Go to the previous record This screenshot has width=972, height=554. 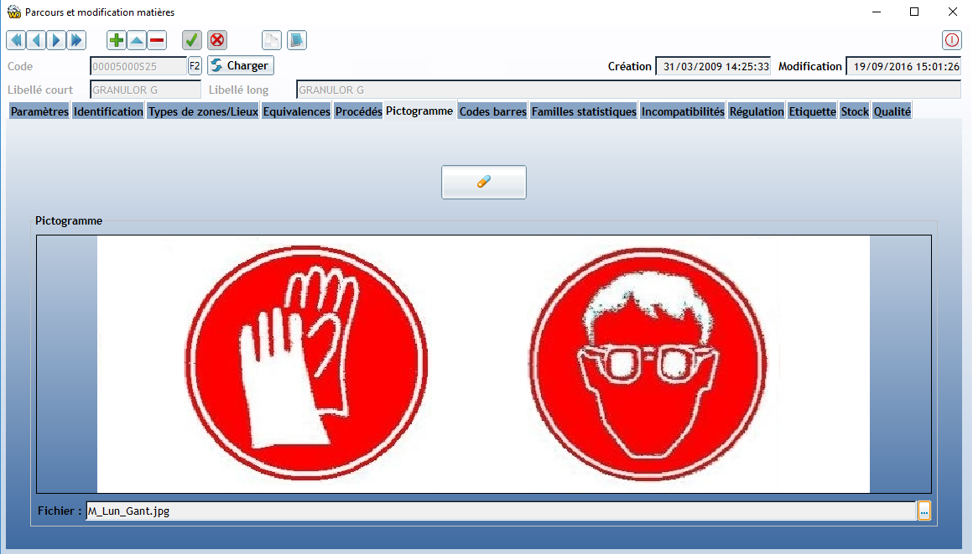pyautogui.click(x=36, y=40)
